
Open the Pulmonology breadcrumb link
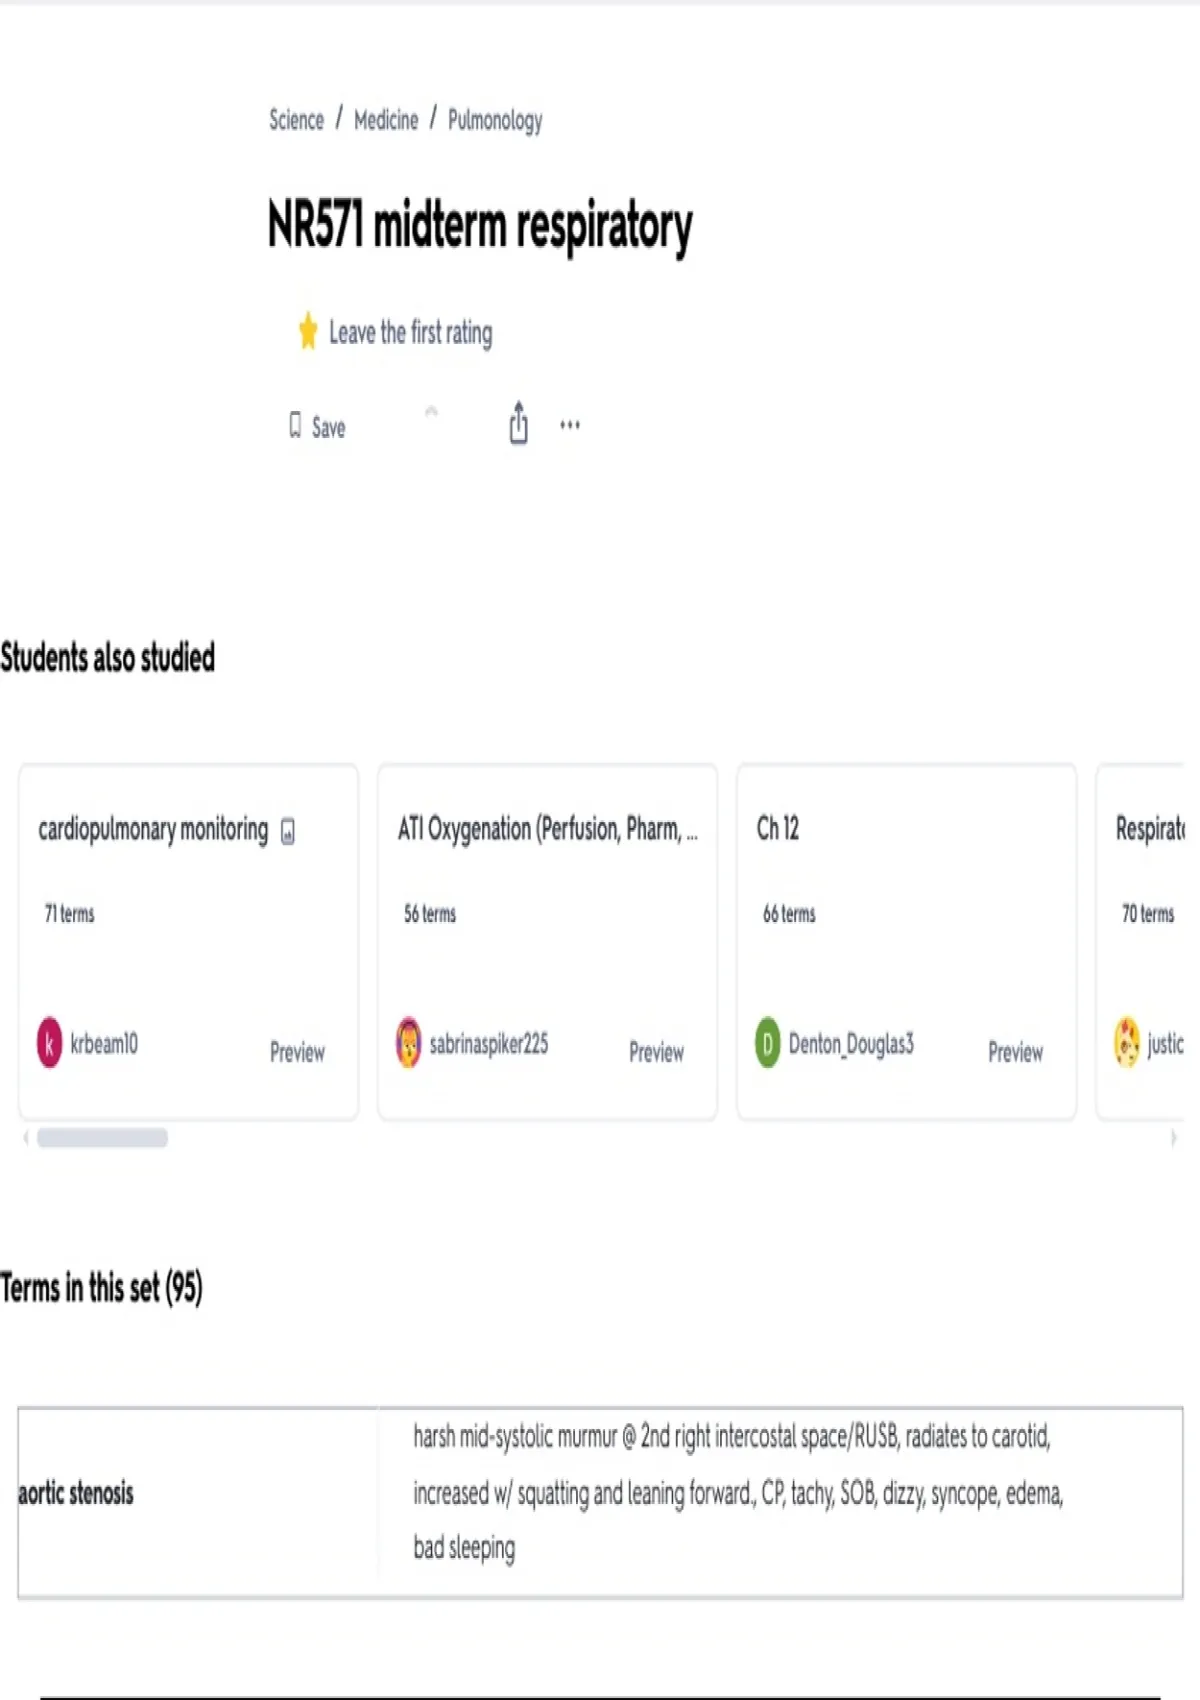coord(495,120)
